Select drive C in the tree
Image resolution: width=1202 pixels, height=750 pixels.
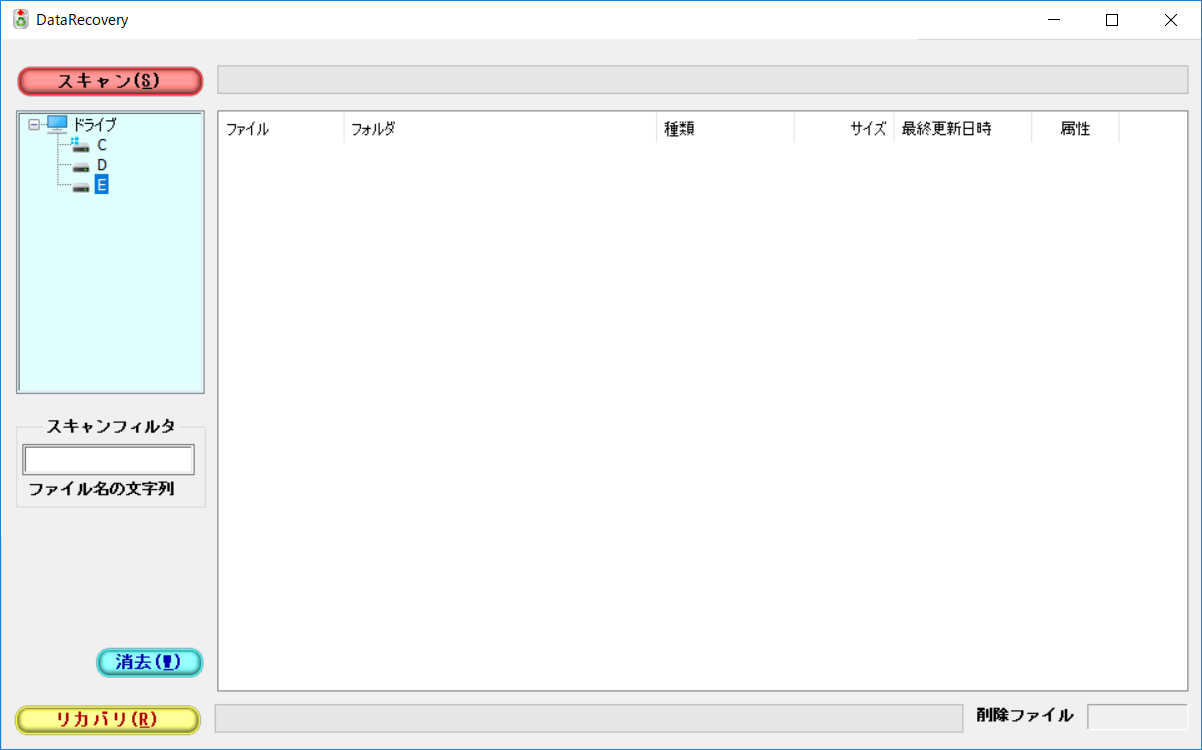click(x=102, y=145)
